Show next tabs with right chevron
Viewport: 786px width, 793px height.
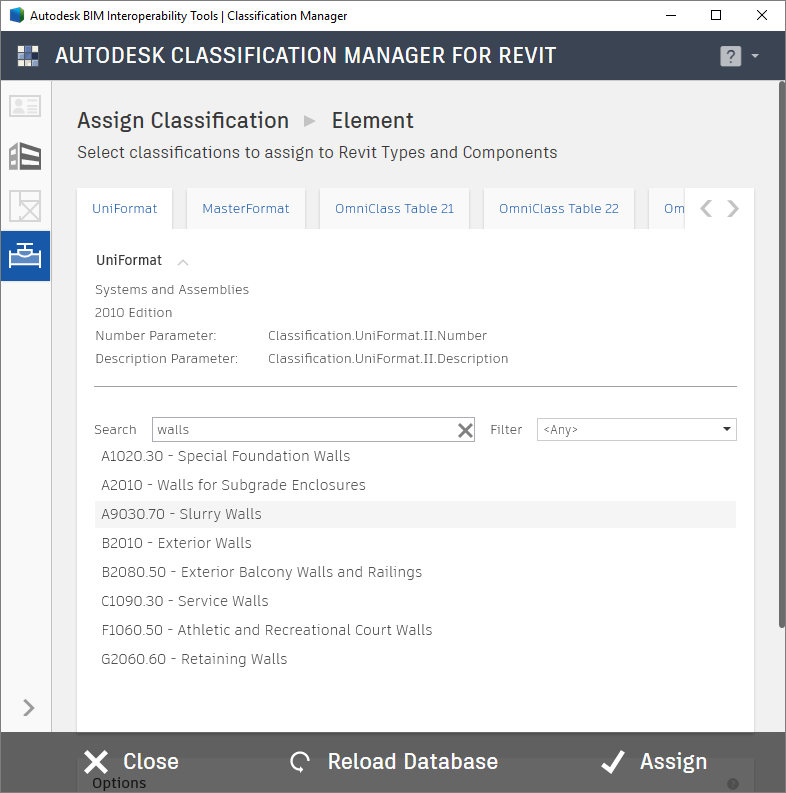[733, 208]
